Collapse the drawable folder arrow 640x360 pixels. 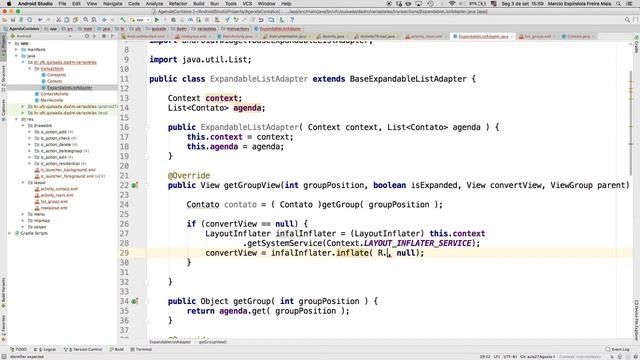click(x=23, y=126)
